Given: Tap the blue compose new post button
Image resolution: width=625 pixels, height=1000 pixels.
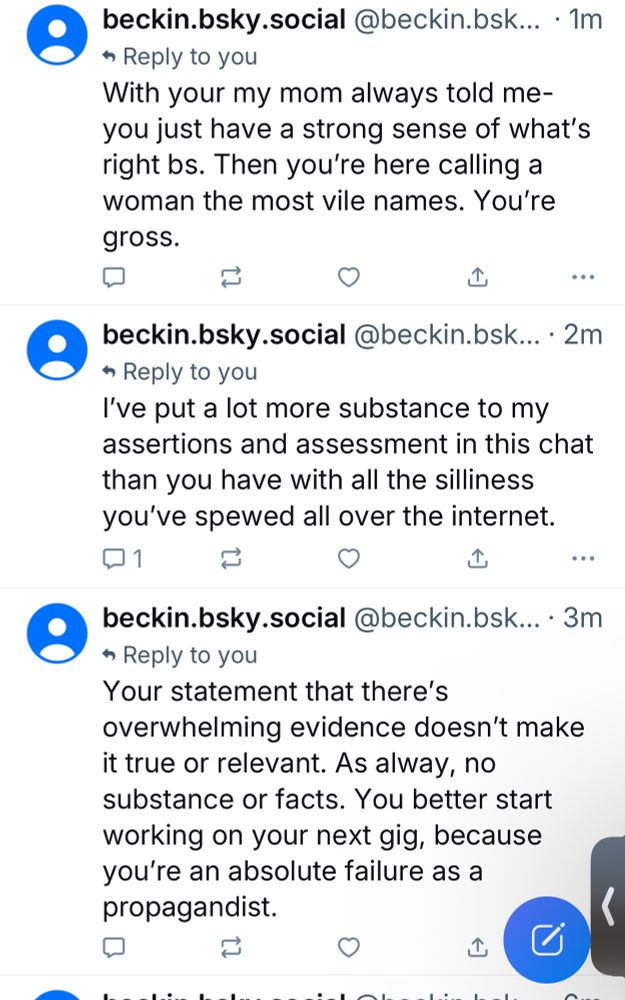Looking at the screenshot, I should [547, 938].
